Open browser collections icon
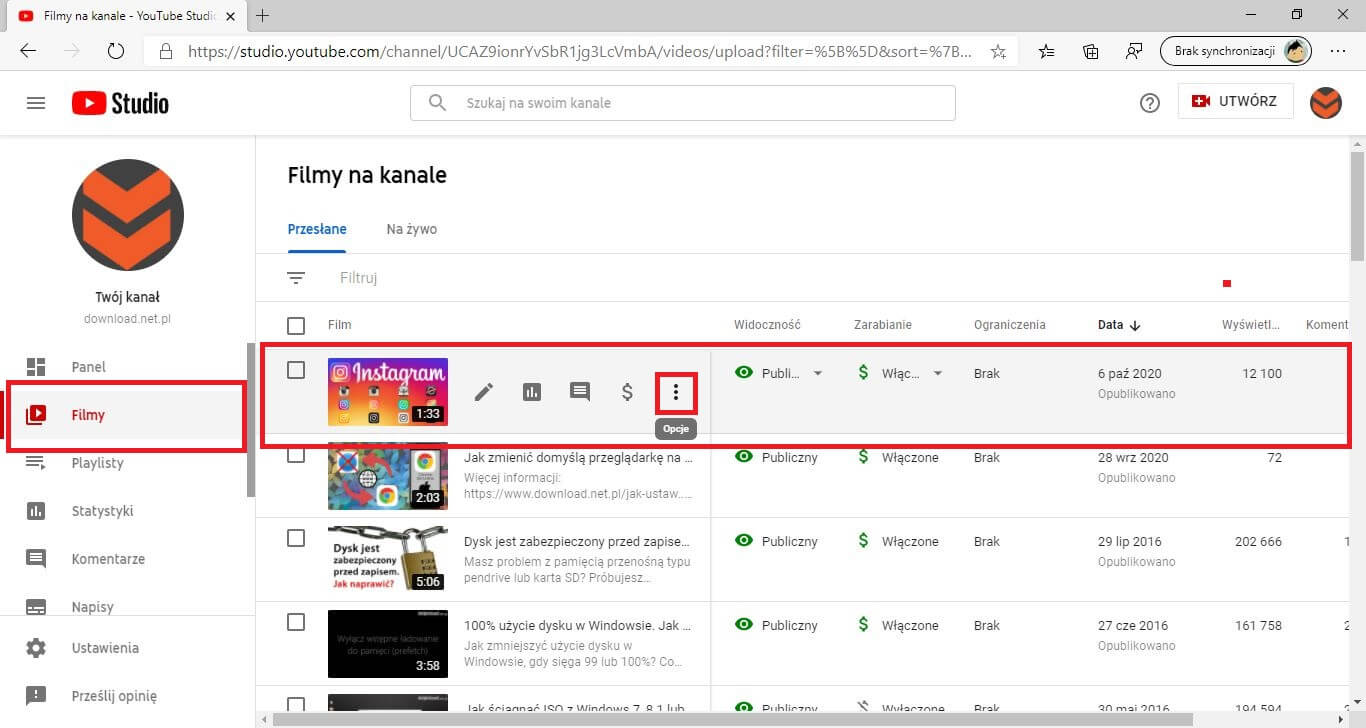1366x728 pixels. (1091, 52)
